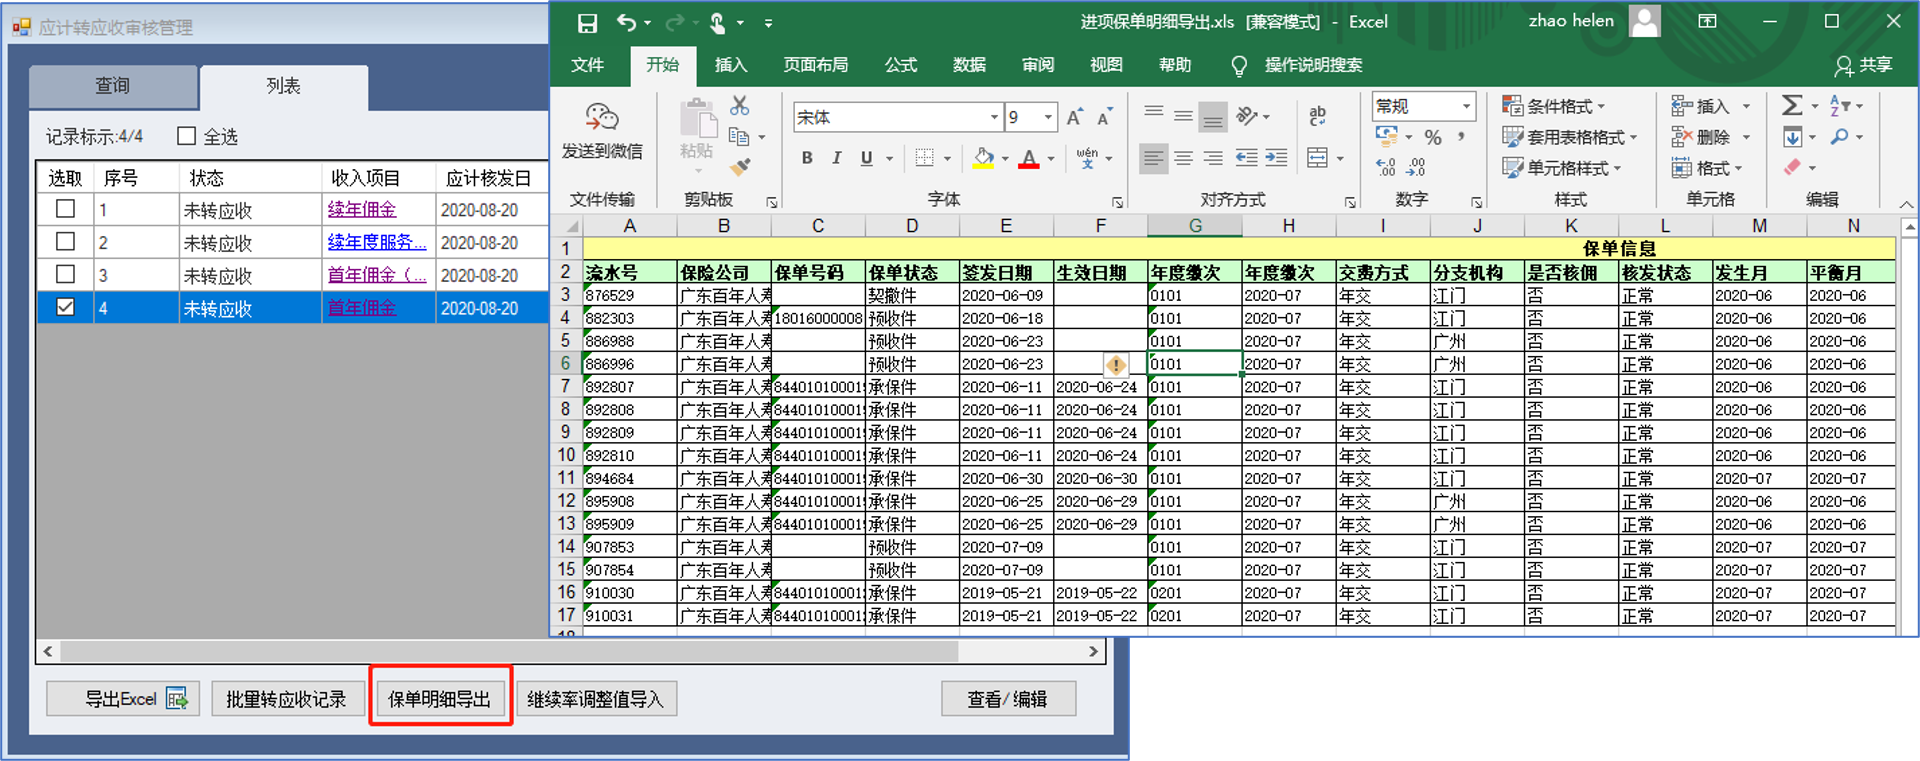Open the font name dropdown showing 宋体
The height and width of the screenshot is (761, 1920).
coord(994,117)
